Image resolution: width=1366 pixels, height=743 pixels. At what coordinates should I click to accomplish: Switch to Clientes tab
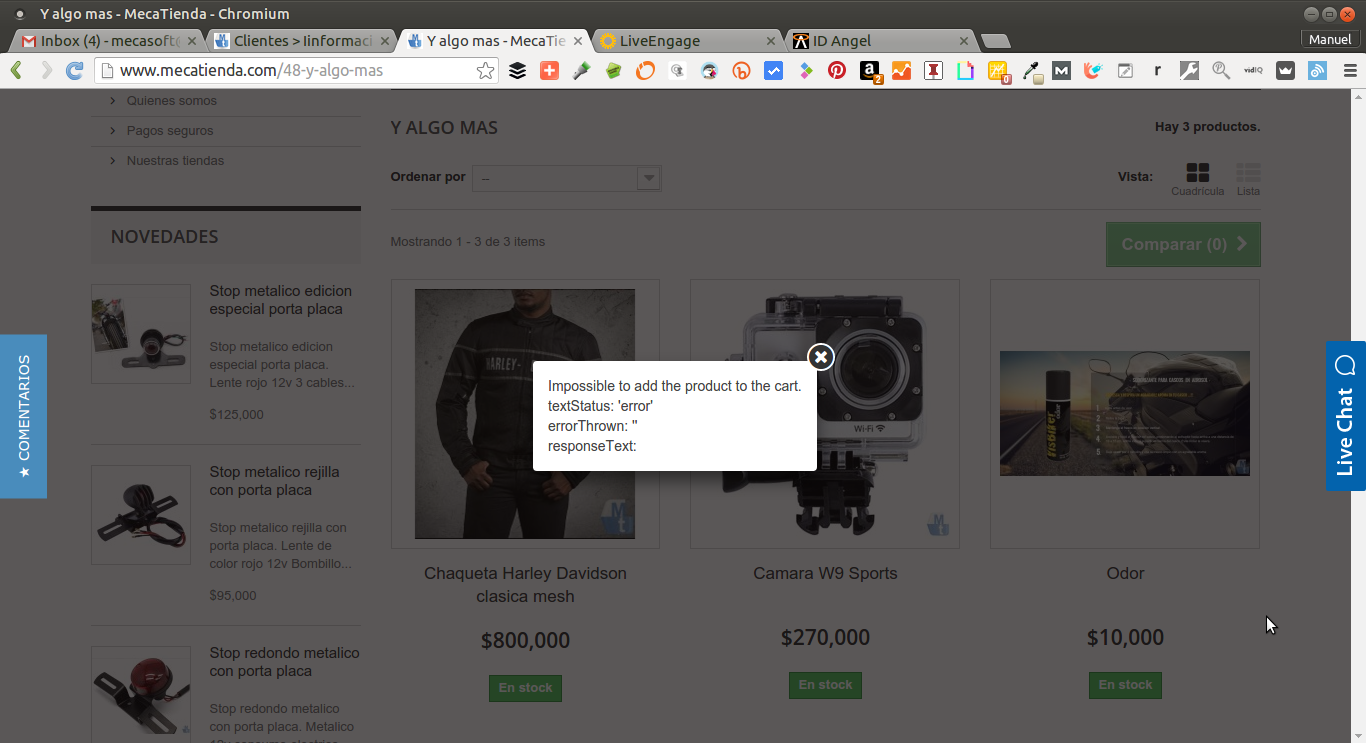point(300,41)
